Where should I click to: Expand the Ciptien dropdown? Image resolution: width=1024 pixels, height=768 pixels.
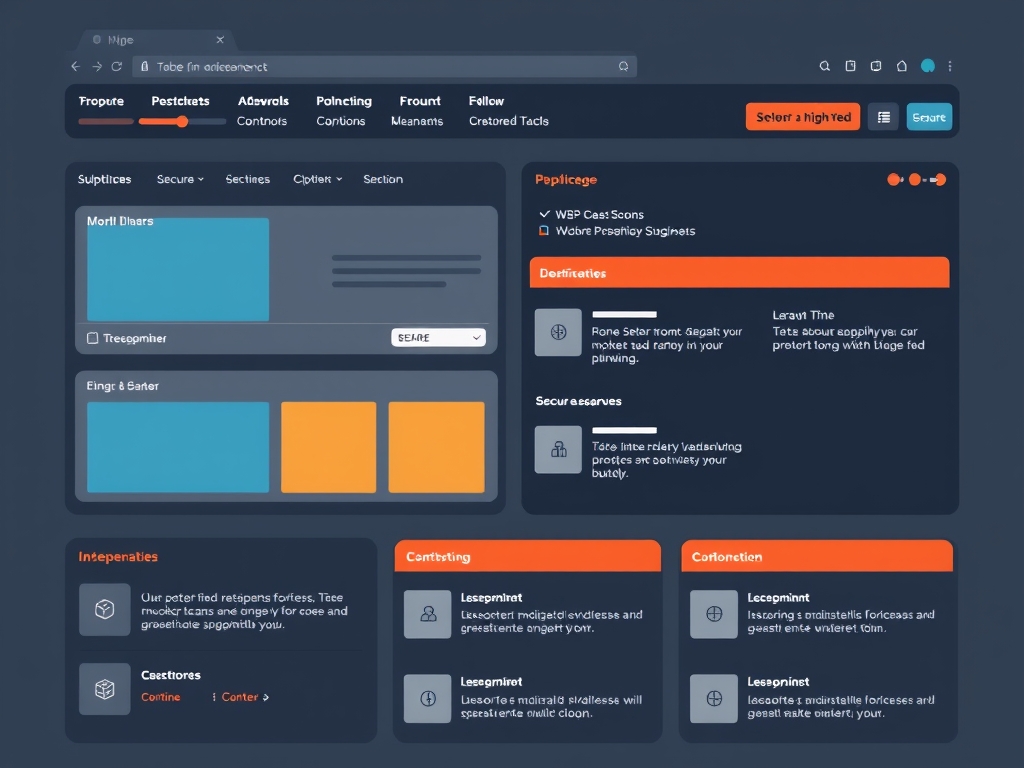pyautogui.click(x=317, y=179)
